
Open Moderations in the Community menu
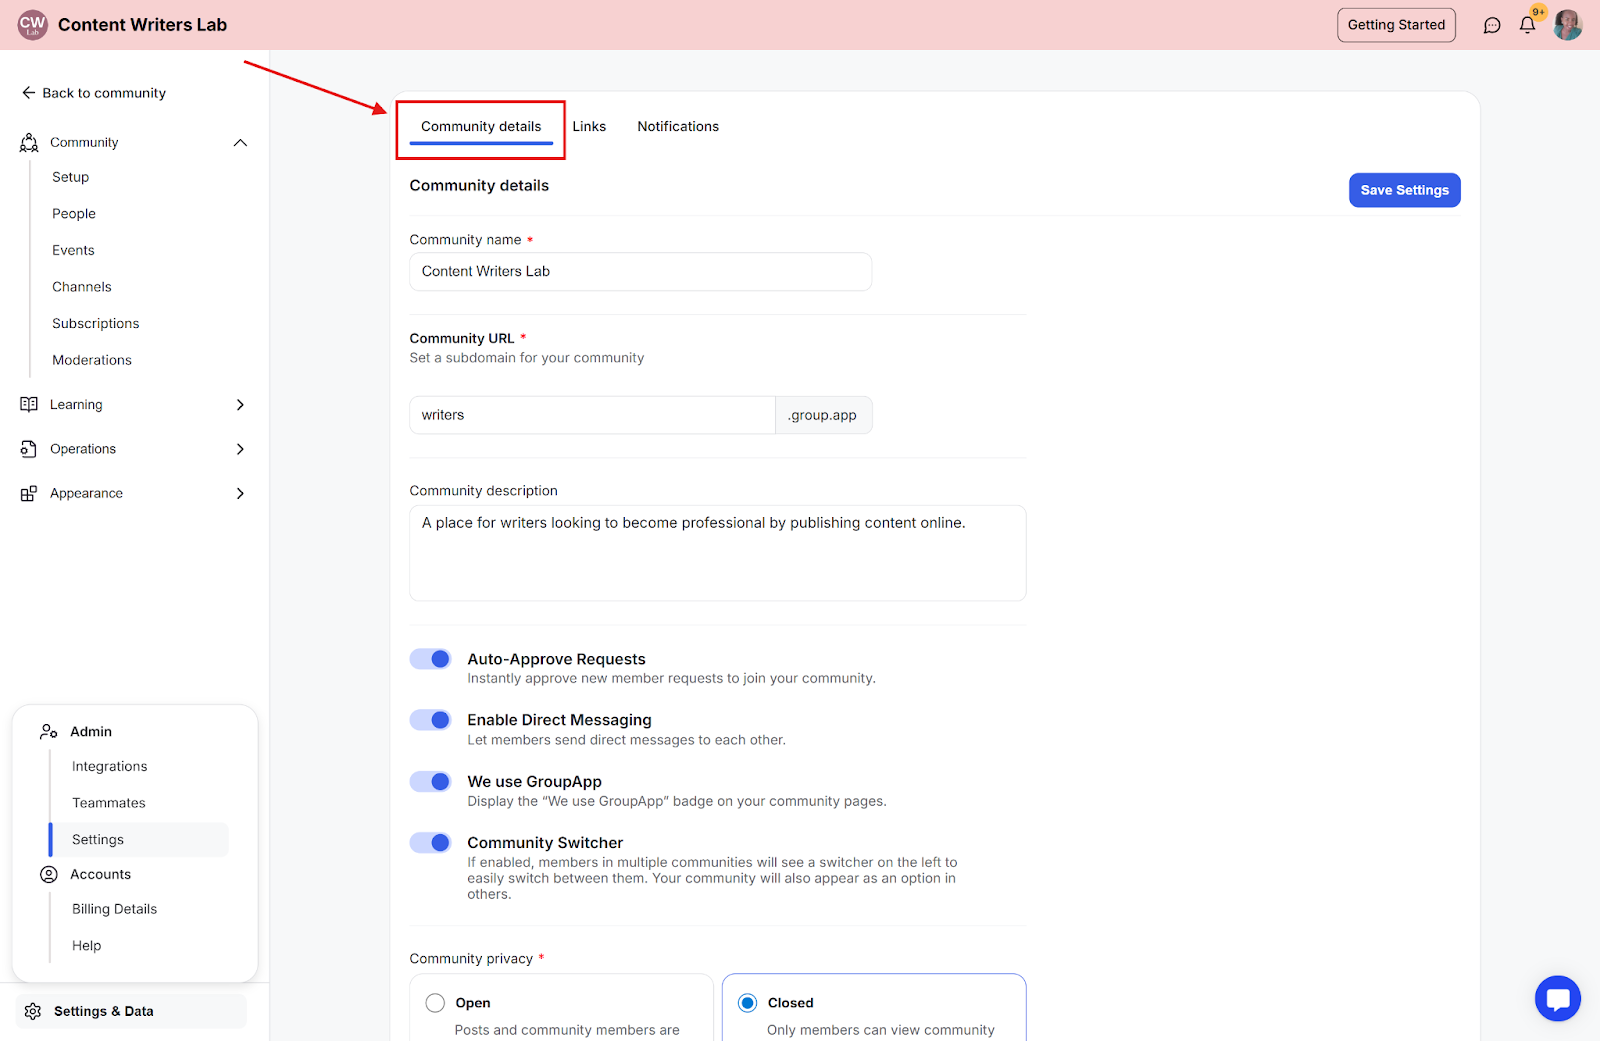coord(92,361)
